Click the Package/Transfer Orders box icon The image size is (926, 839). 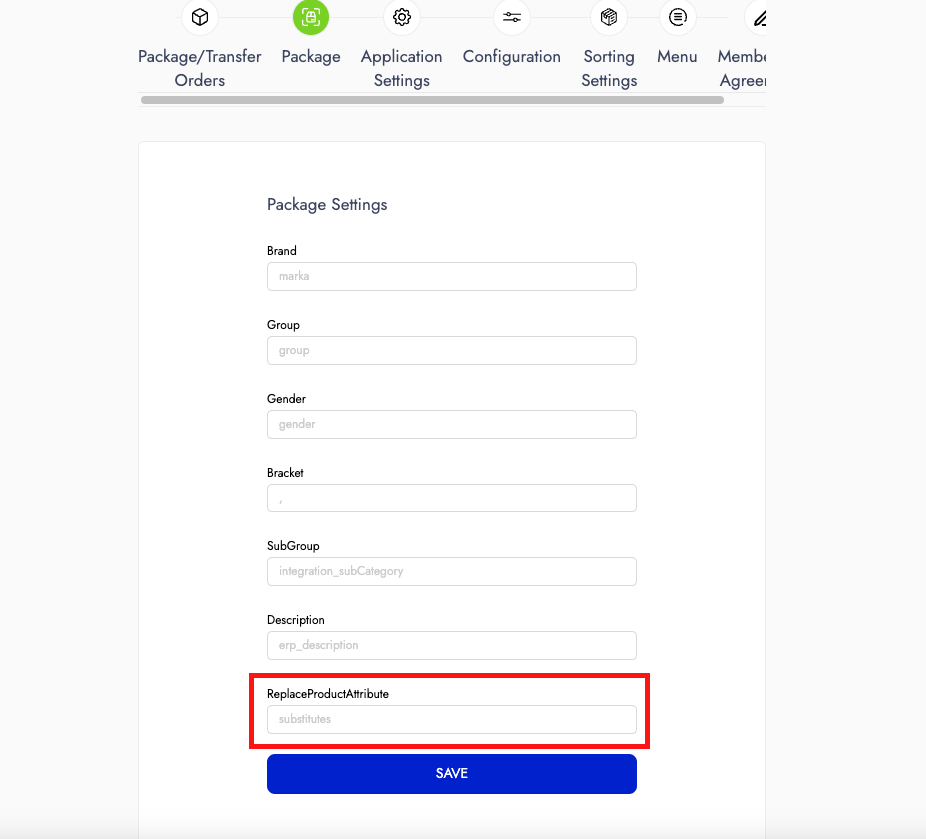click(x=200, y=17)
